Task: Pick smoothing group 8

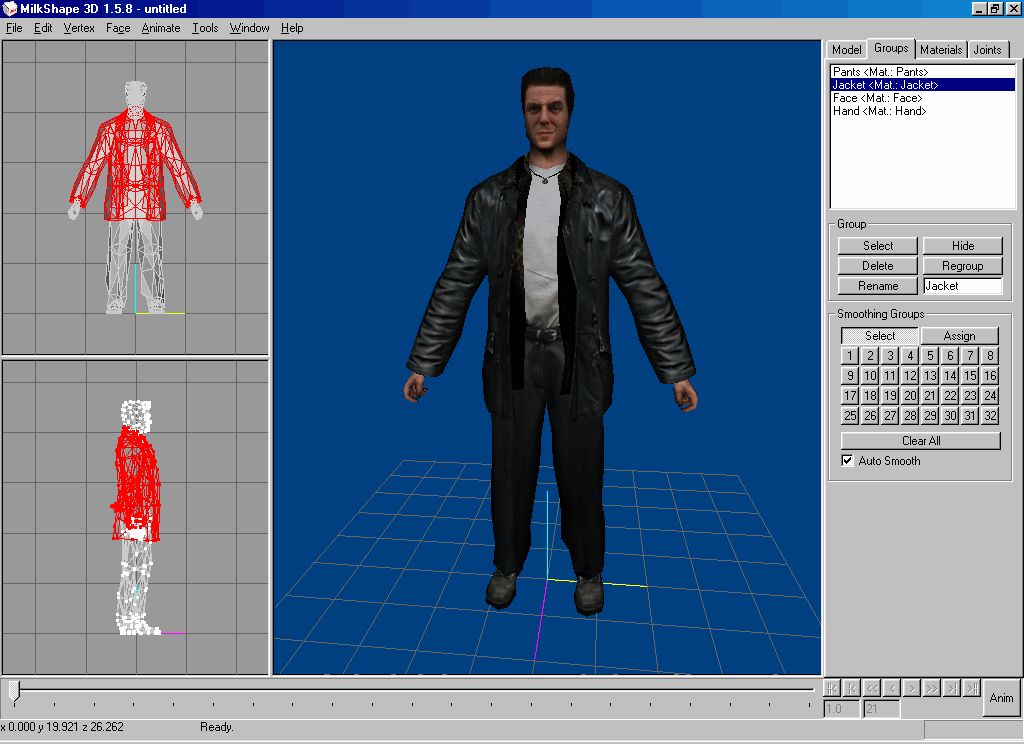Action: pyautogui.click(x=990, y=356)
